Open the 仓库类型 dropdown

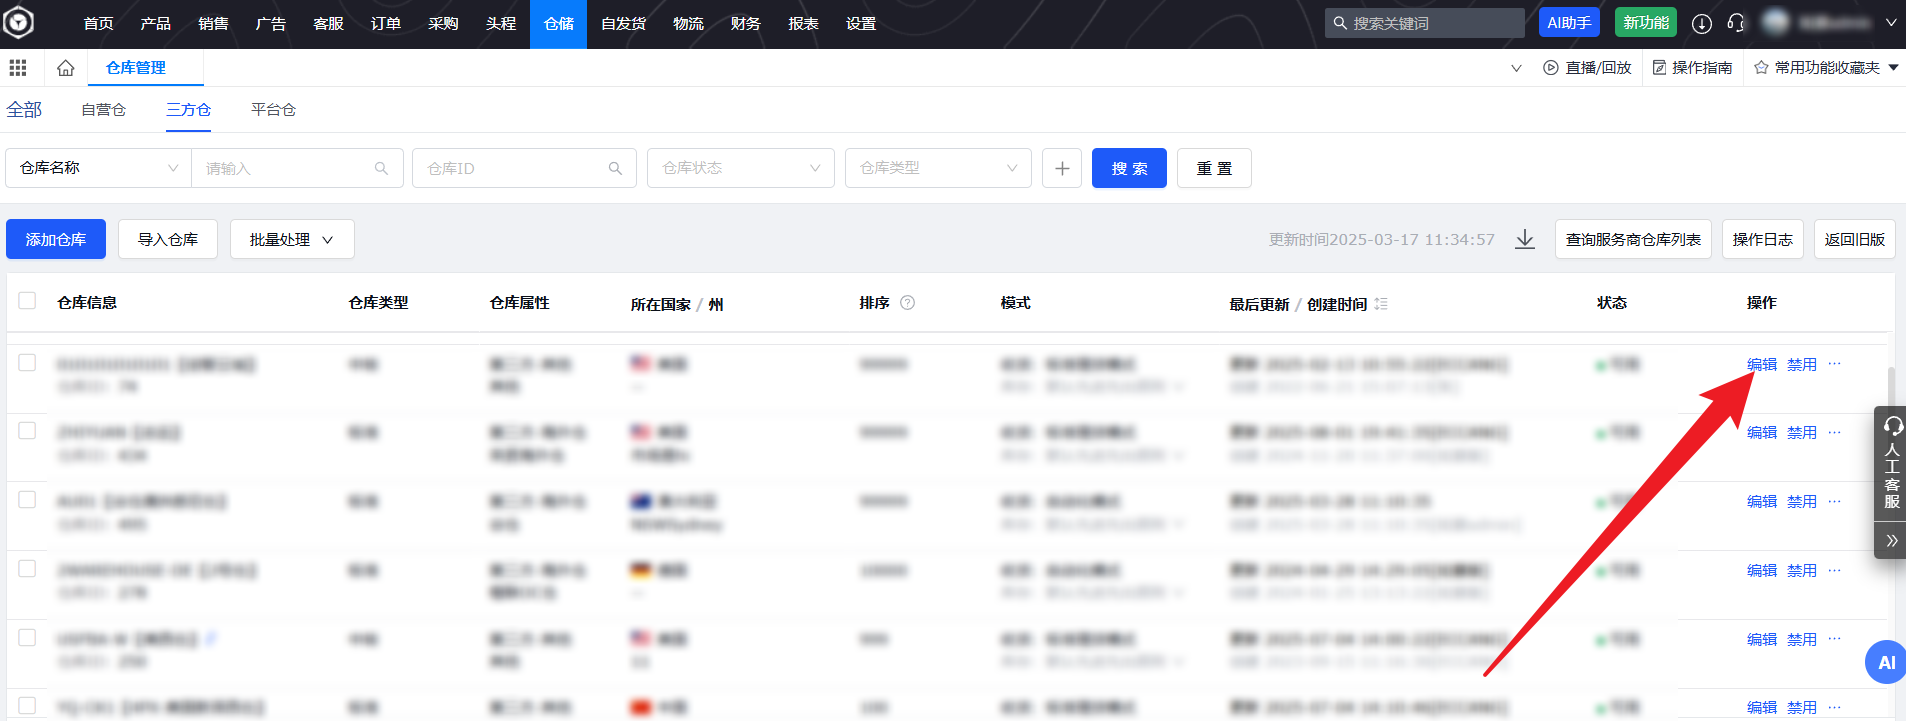coord(938,168)
